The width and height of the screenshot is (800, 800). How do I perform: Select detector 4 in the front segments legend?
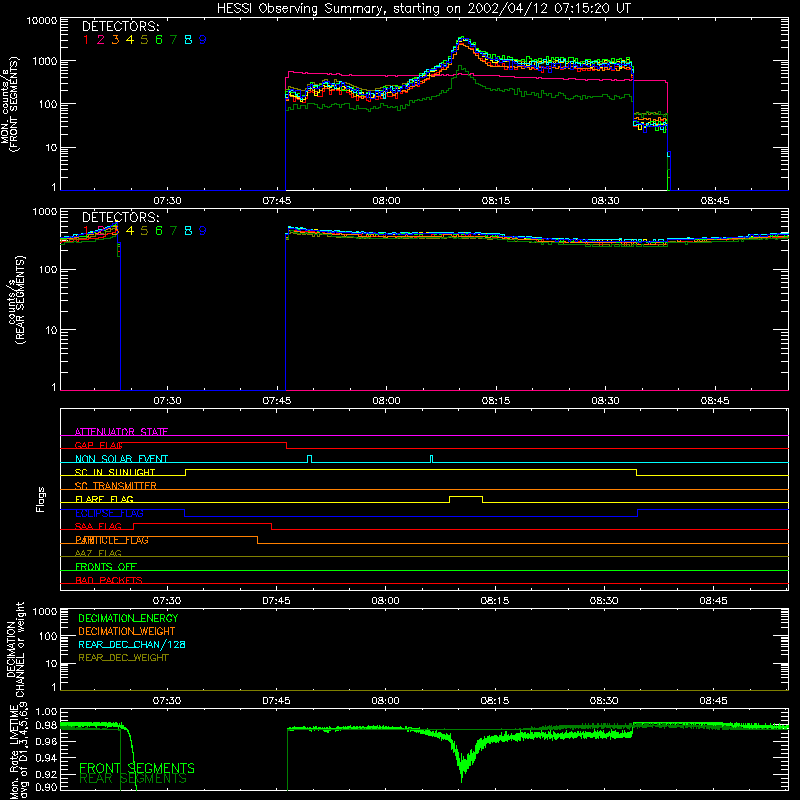tap(130, 40)
